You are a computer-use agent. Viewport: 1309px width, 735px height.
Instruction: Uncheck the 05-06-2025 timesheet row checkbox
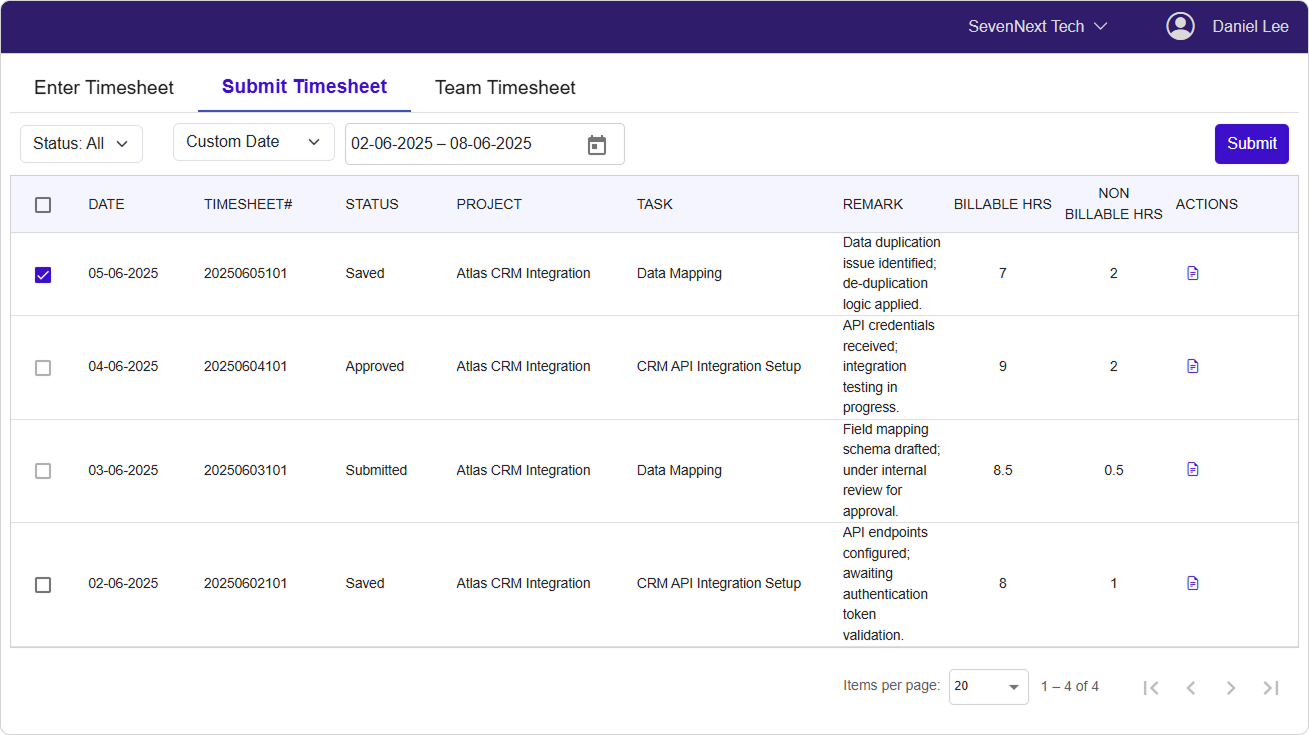[43, 274]
